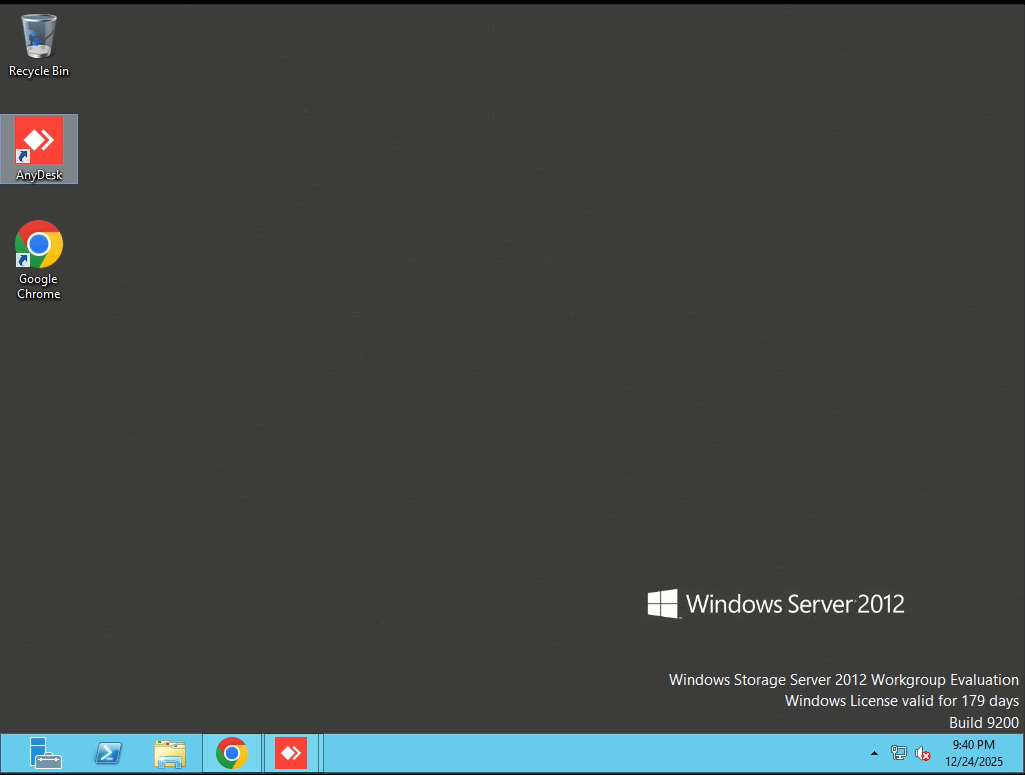Click the "Build 9200" watermark text
The width and height of the screenshot is (1025, 775).
point(983,722)
